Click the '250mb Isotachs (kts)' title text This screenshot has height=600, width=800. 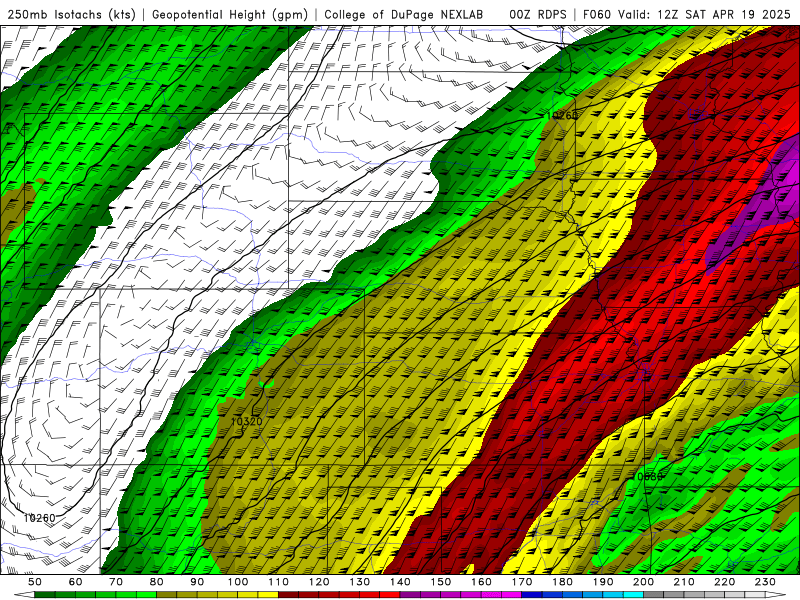coord(71,14)
